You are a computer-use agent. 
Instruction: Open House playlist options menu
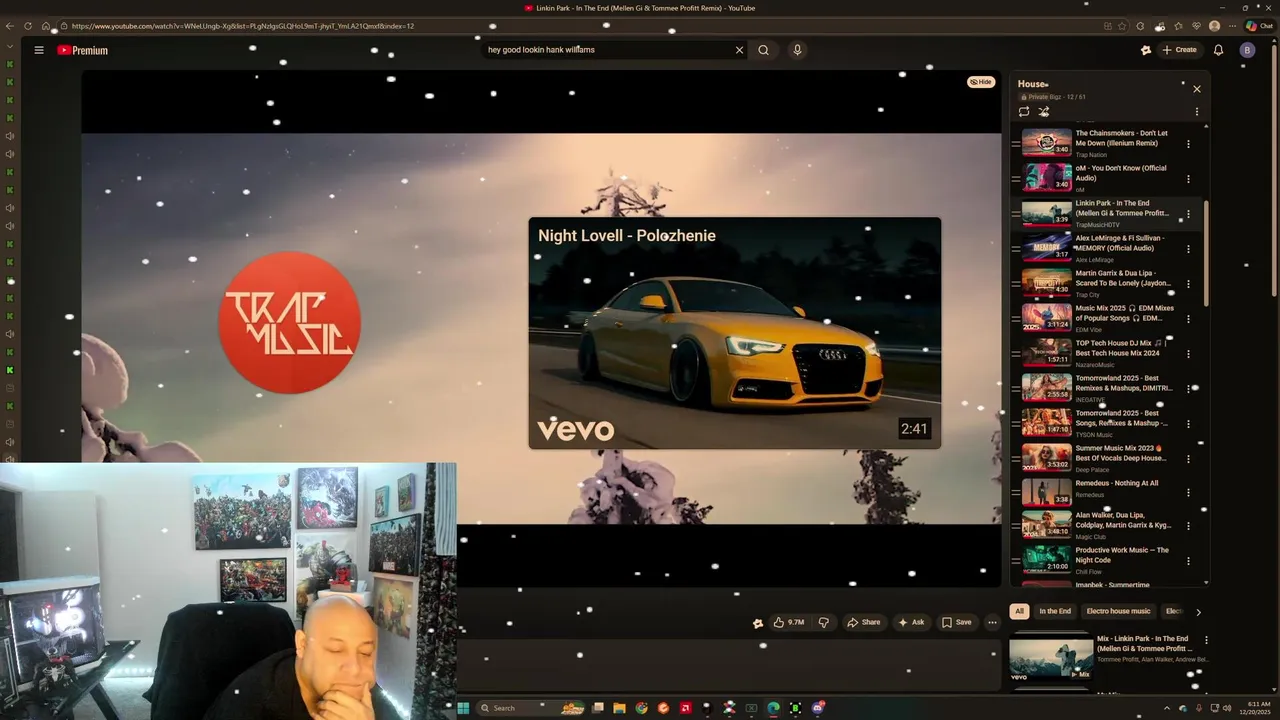point(1196,112)
